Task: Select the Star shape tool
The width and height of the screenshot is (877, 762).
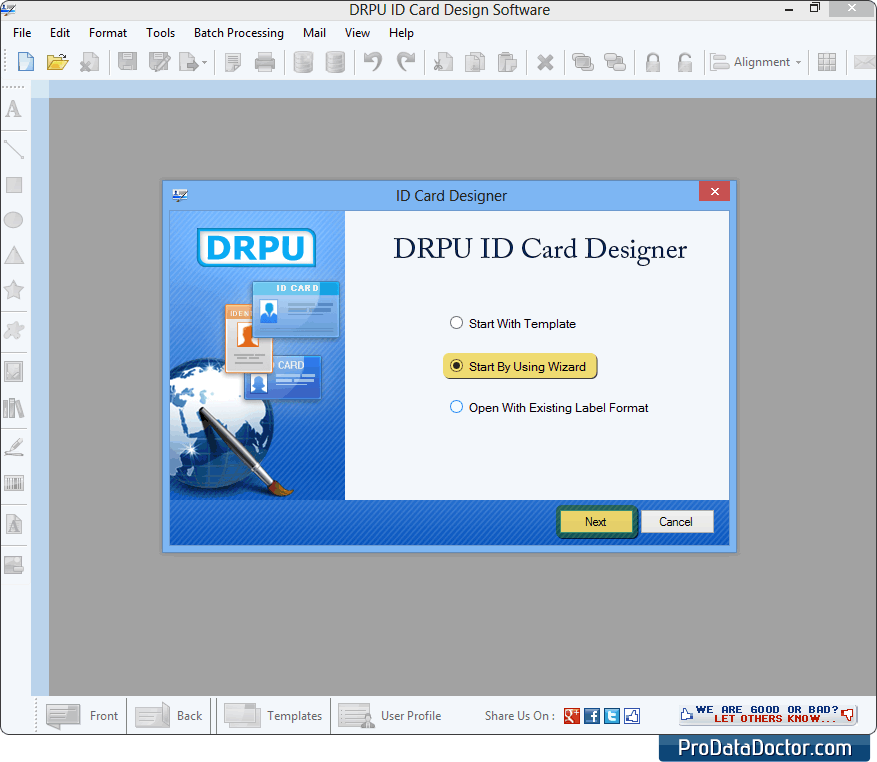Action: click(13, 290)
